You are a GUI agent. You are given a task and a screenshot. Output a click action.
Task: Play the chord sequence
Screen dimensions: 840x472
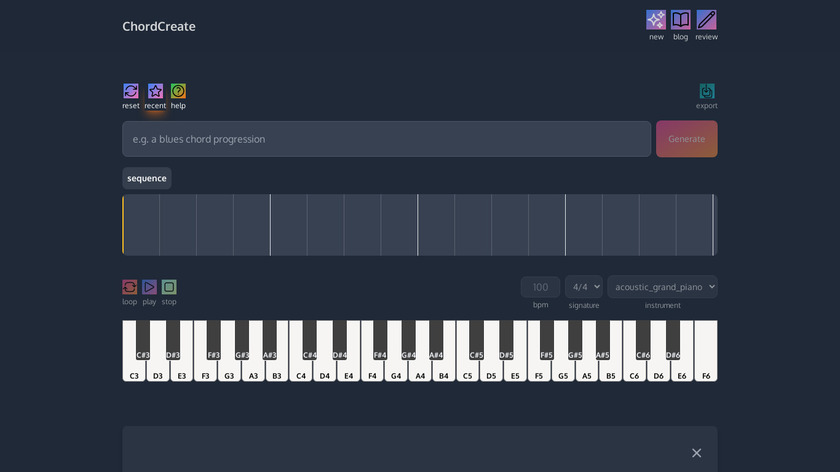(149, 287)
